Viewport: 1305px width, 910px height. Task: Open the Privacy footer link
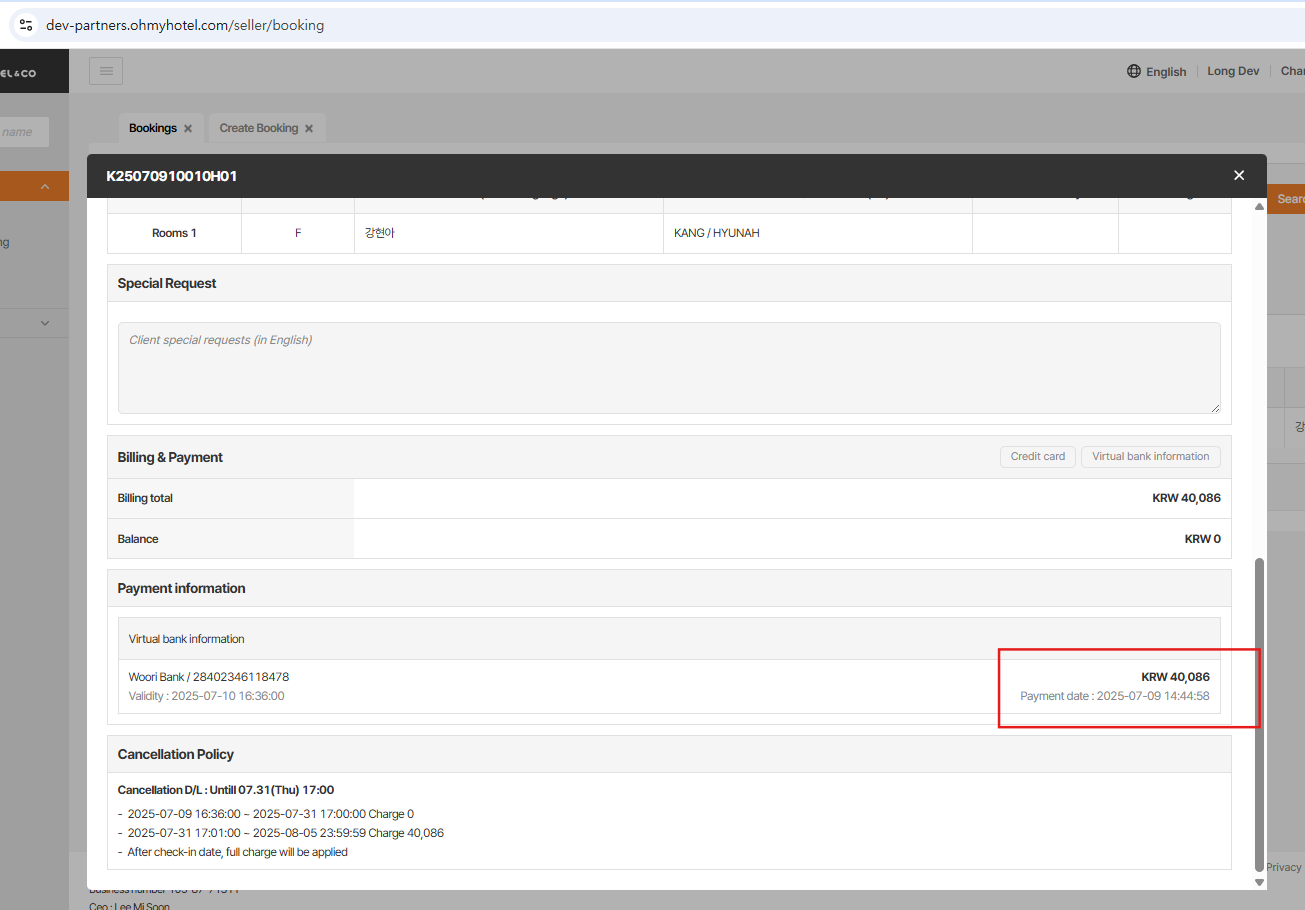(1283, 867)
